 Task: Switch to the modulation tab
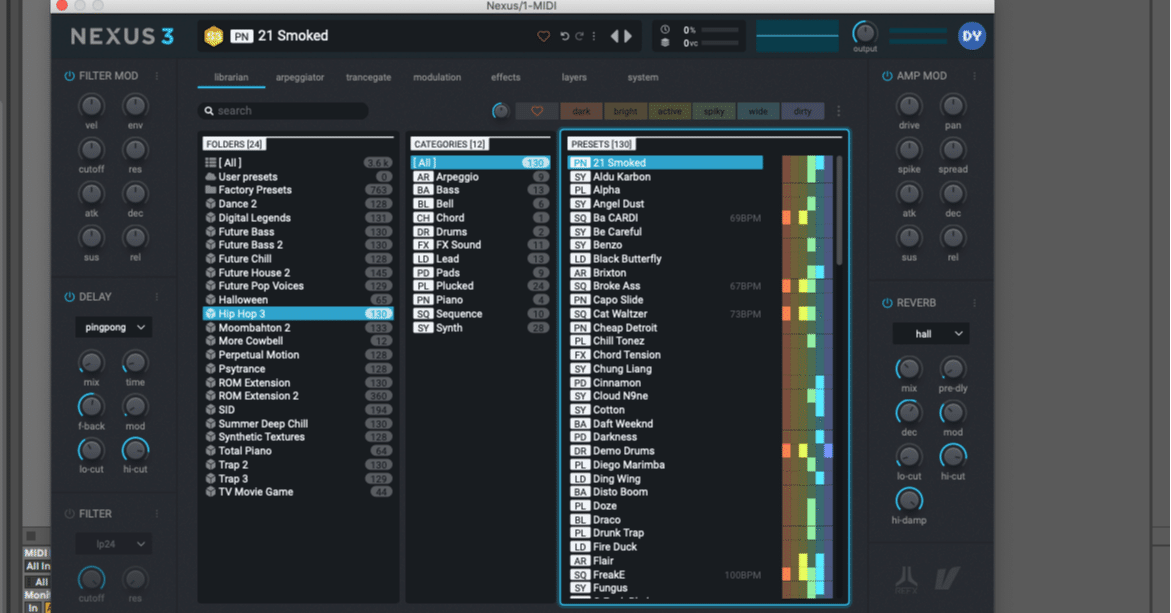click(437, 77)
